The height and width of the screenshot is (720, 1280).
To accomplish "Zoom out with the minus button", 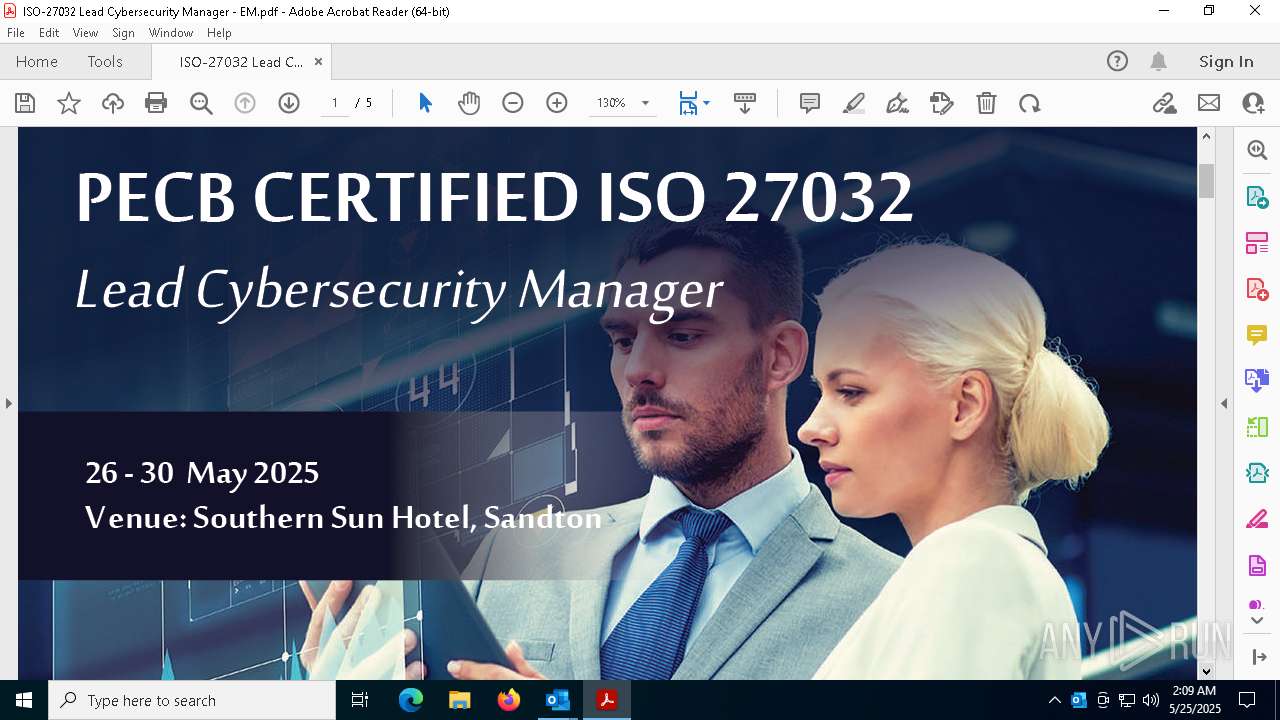I will click(513, 103).
